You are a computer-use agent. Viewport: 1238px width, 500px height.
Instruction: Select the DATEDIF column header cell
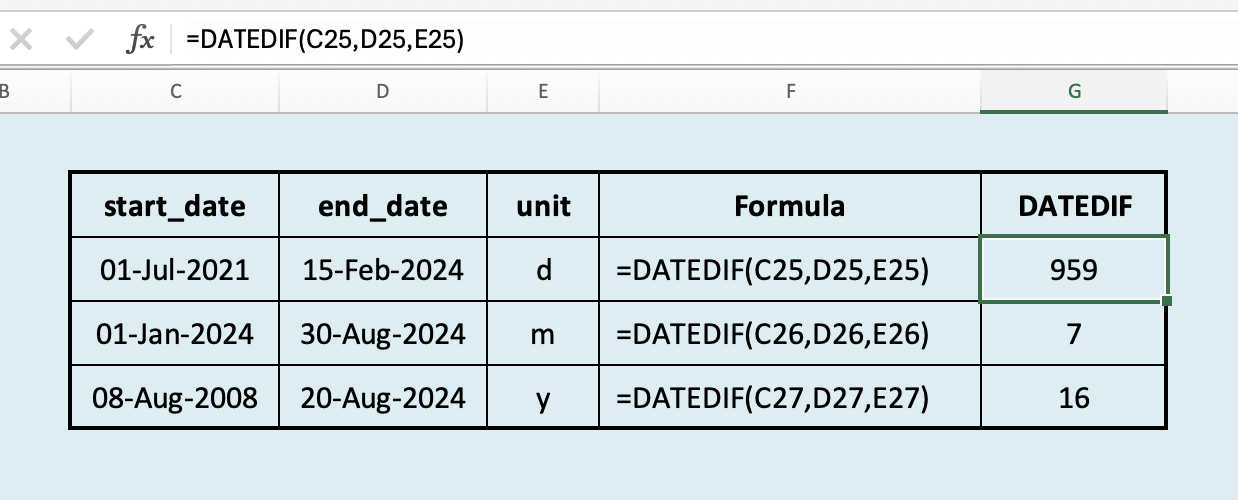coord(1075,206)
